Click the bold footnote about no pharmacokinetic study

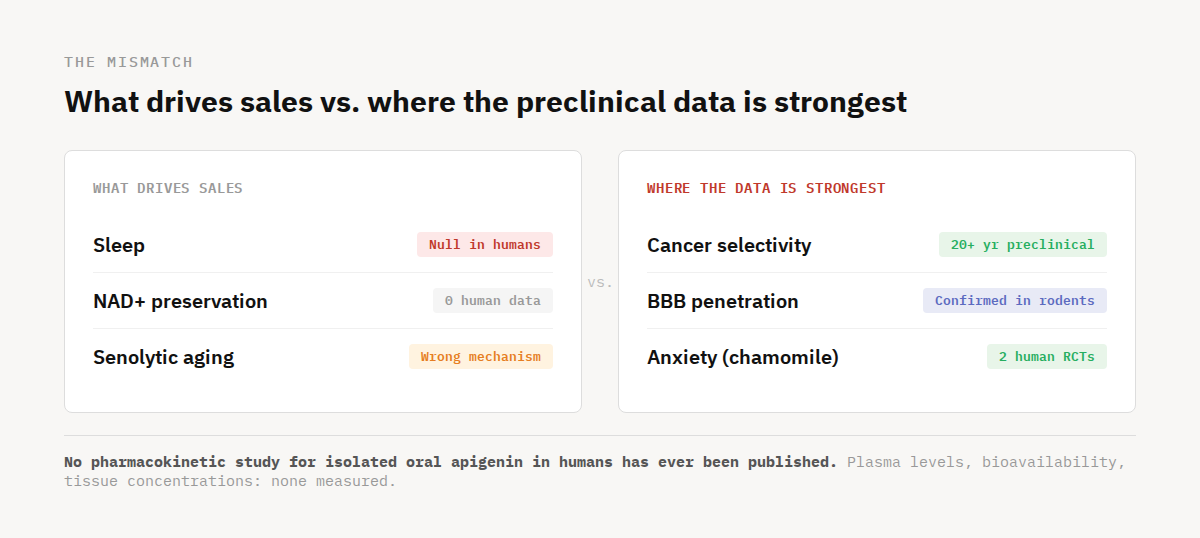tap(450, 462)
